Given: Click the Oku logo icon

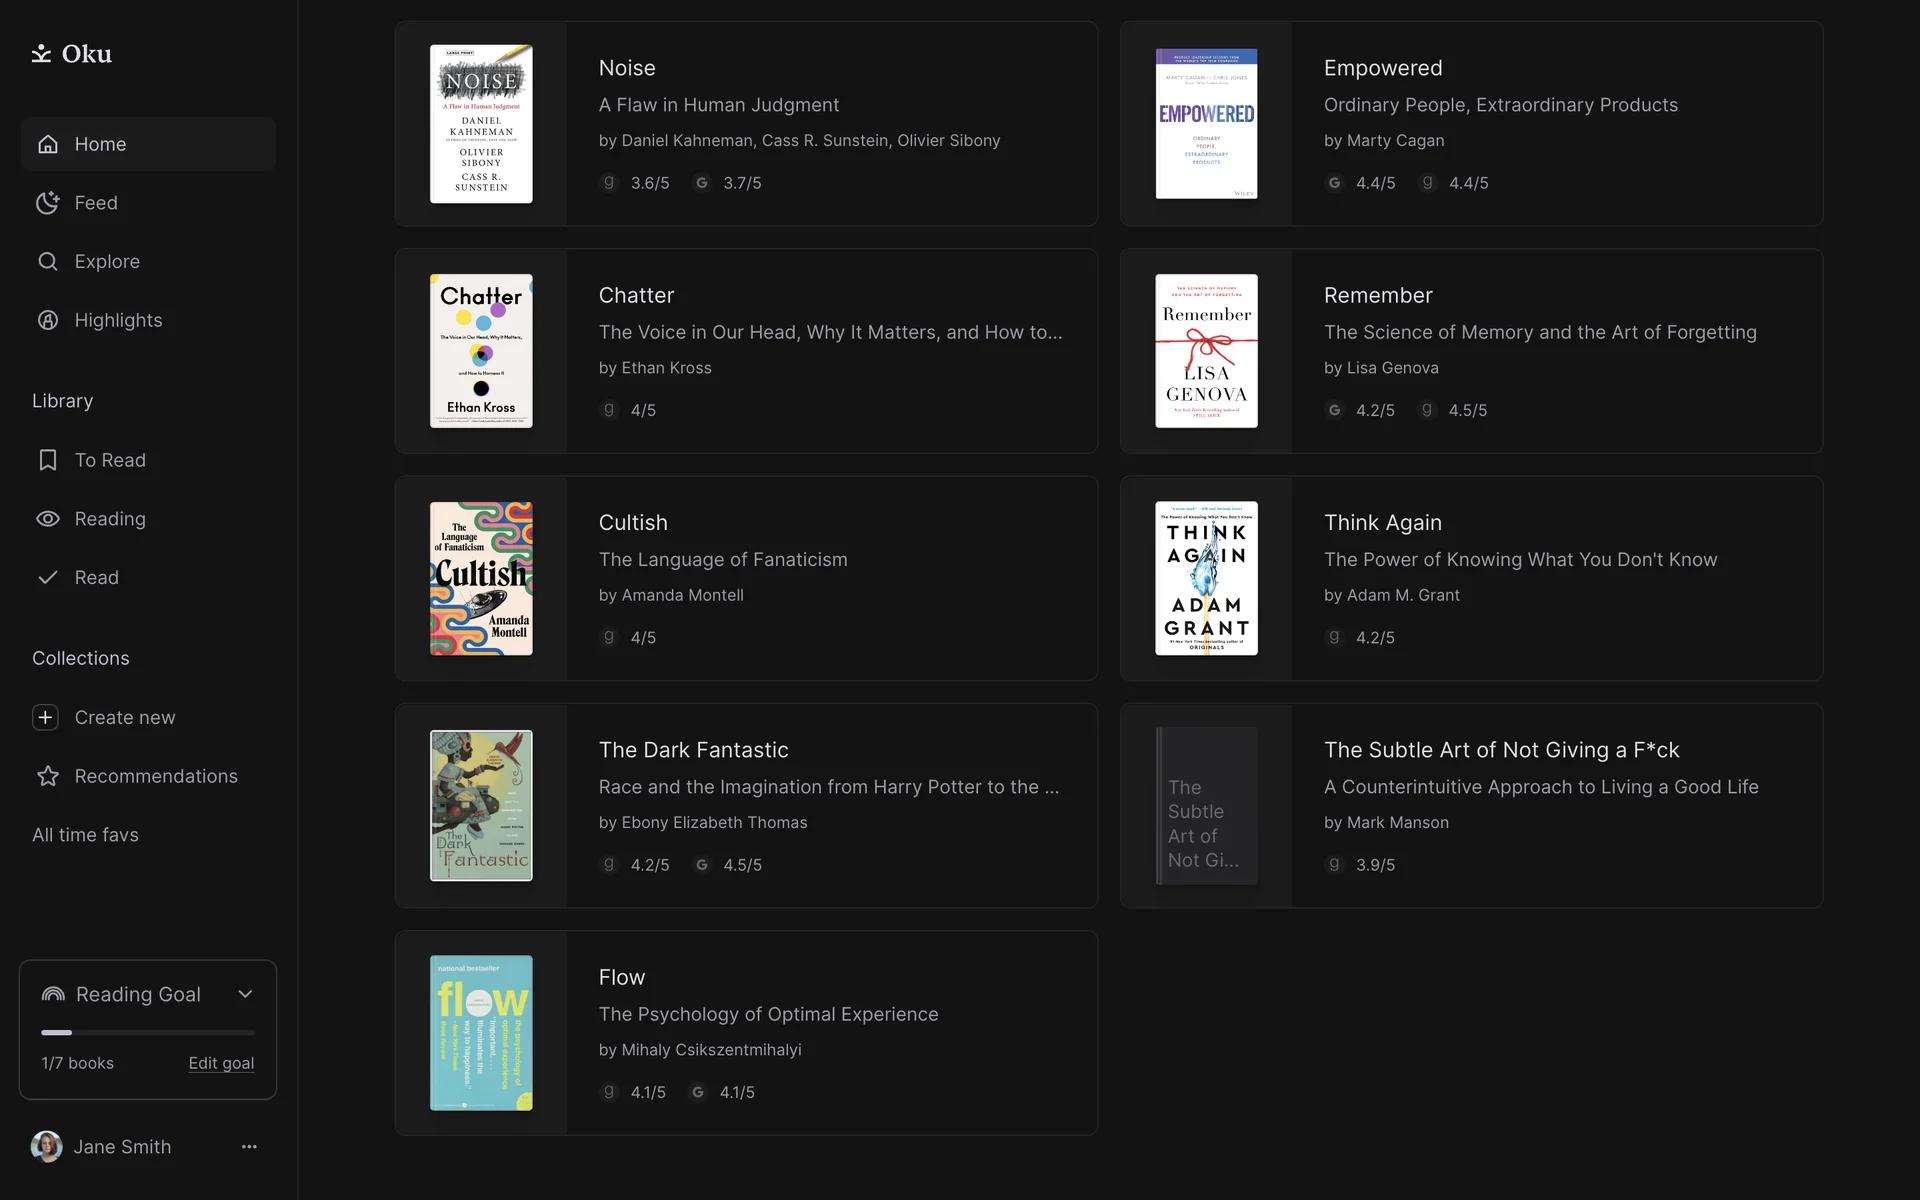Looking at the screenshot, I should 41,54.
